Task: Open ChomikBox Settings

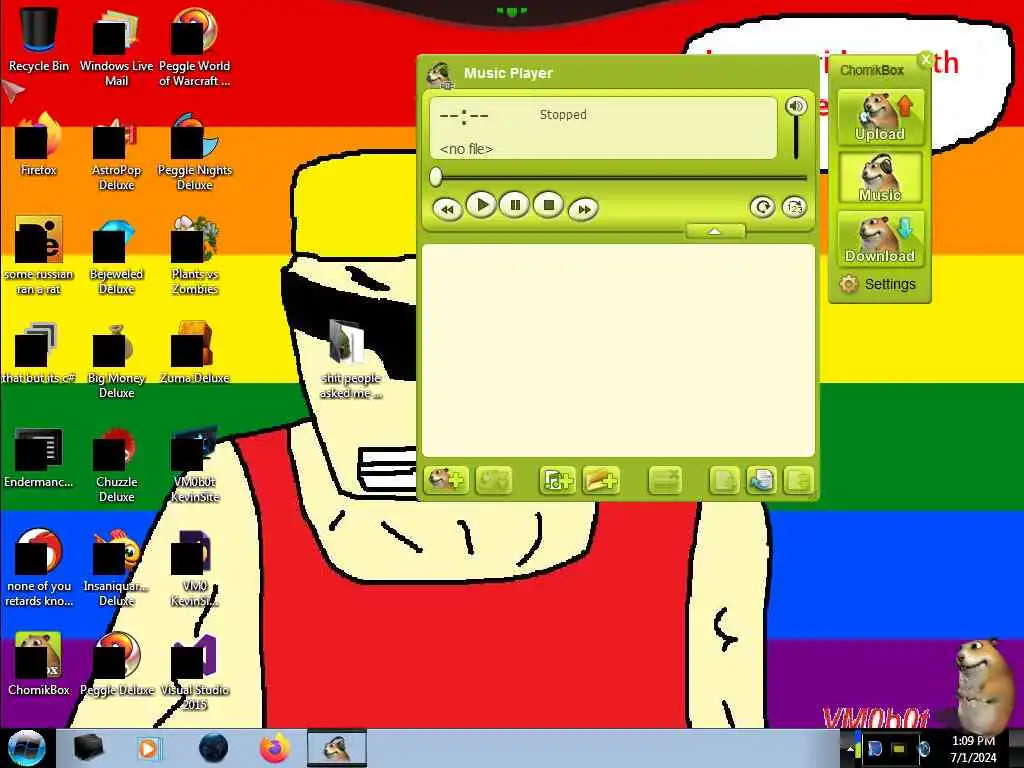Action: tap(878, 284)
